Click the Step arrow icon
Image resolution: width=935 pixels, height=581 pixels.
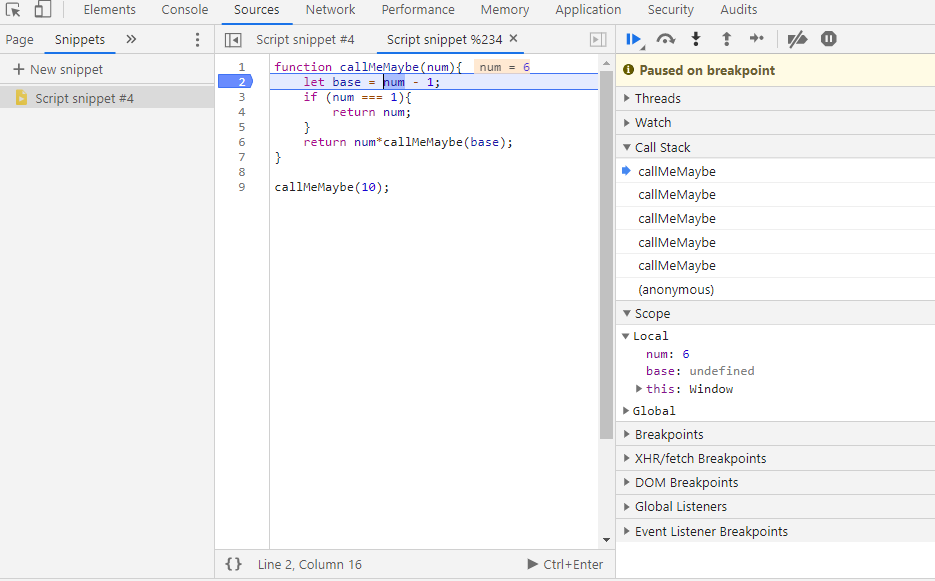[x=757, y=39]
